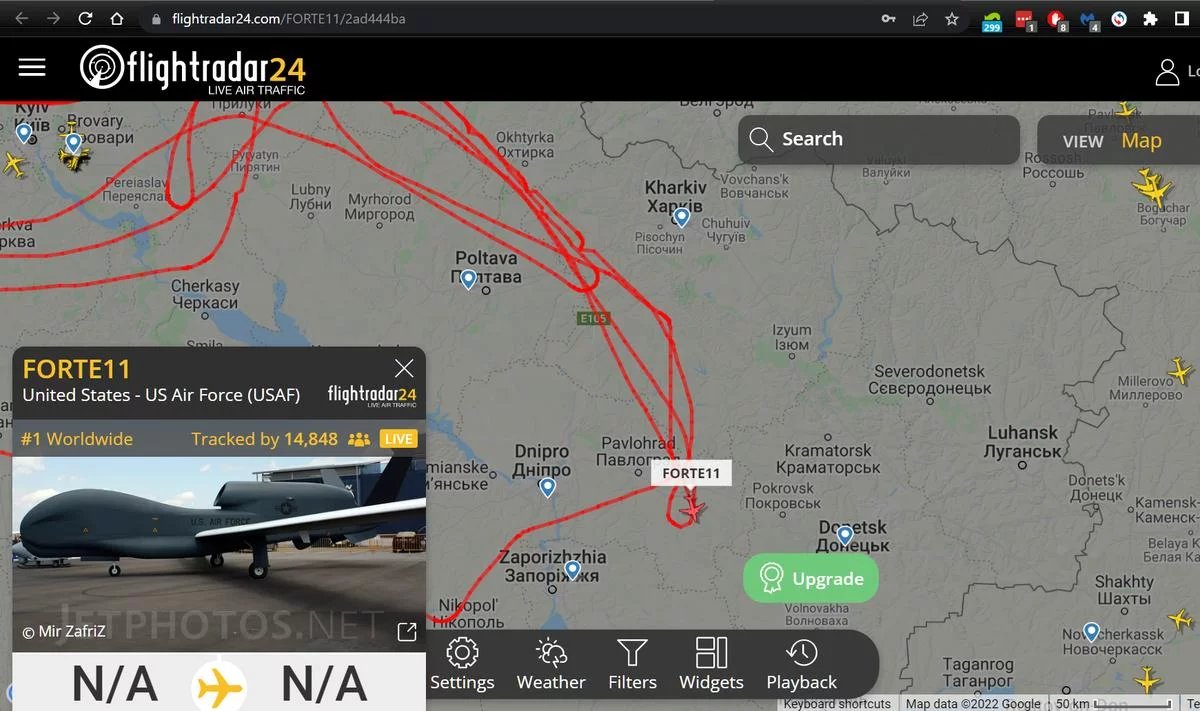Open the VIEW Map selector
This screenshot has width=1200, height=711.
(1118, 140)
